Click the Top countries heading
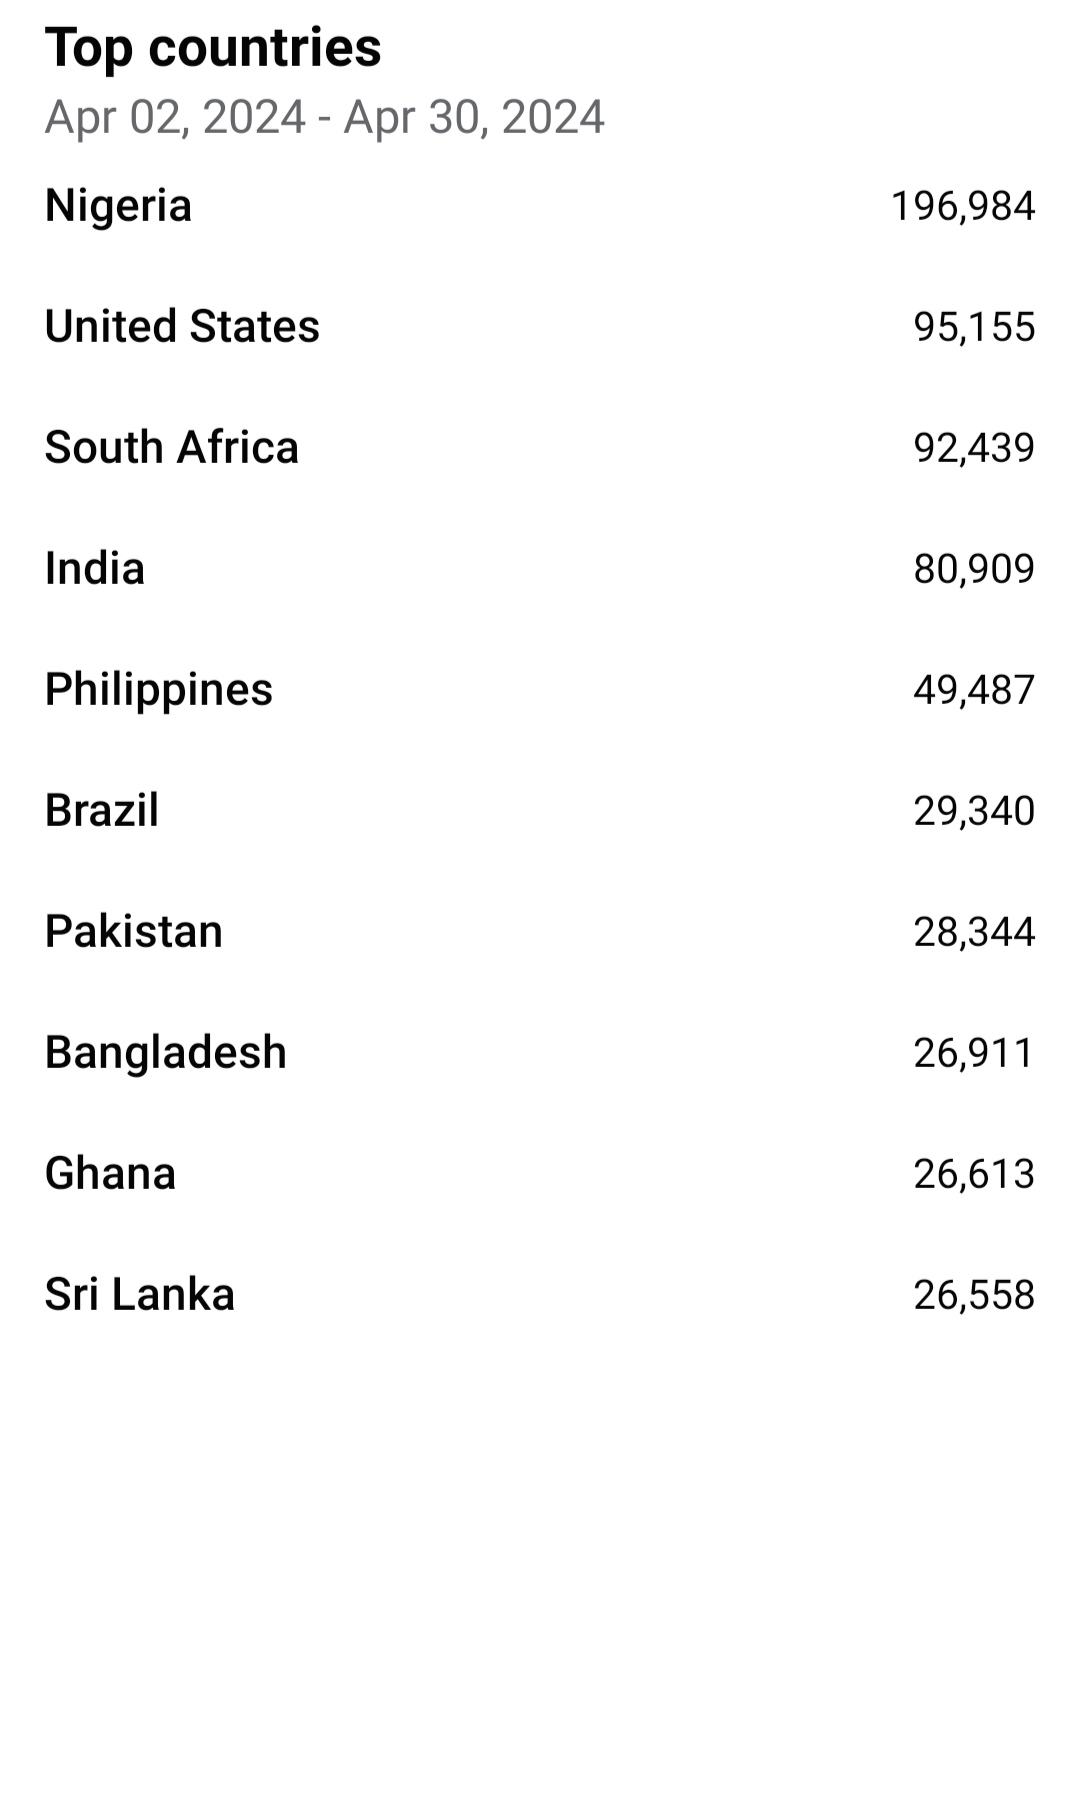 coord(213,47)
